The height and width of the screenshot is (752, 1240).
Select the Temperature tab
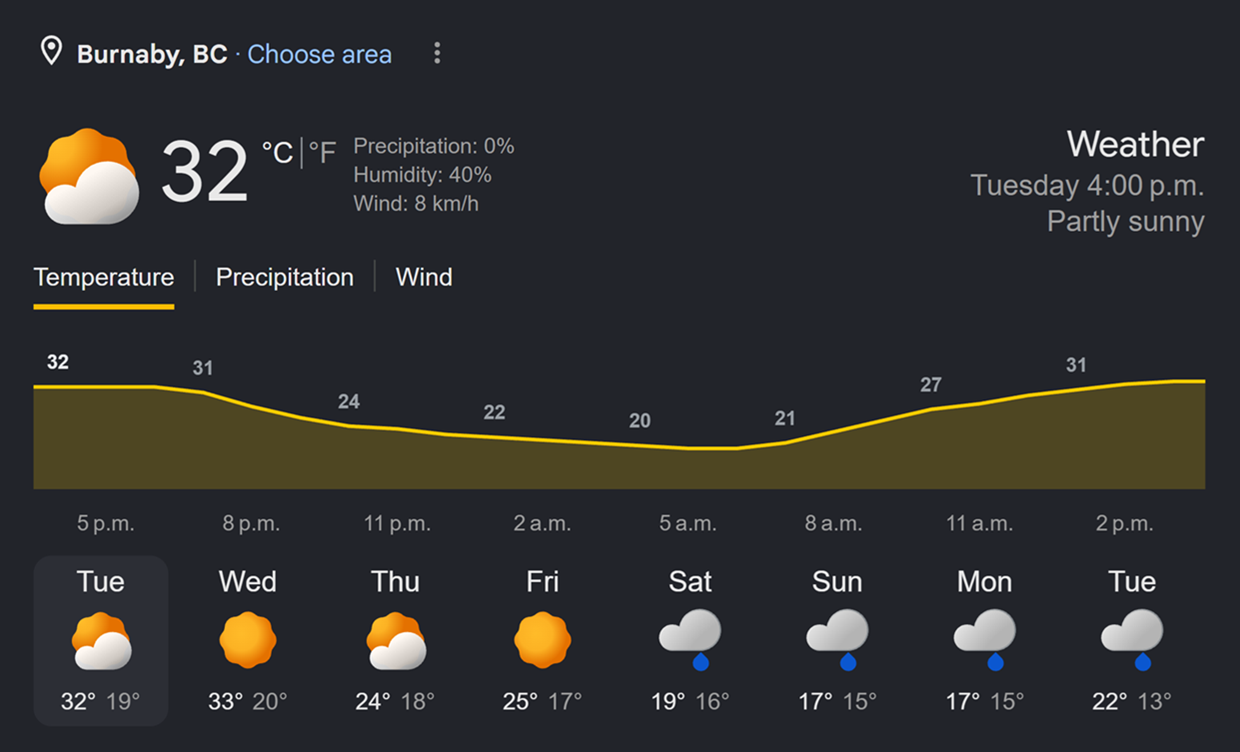(x=104, y=277)
